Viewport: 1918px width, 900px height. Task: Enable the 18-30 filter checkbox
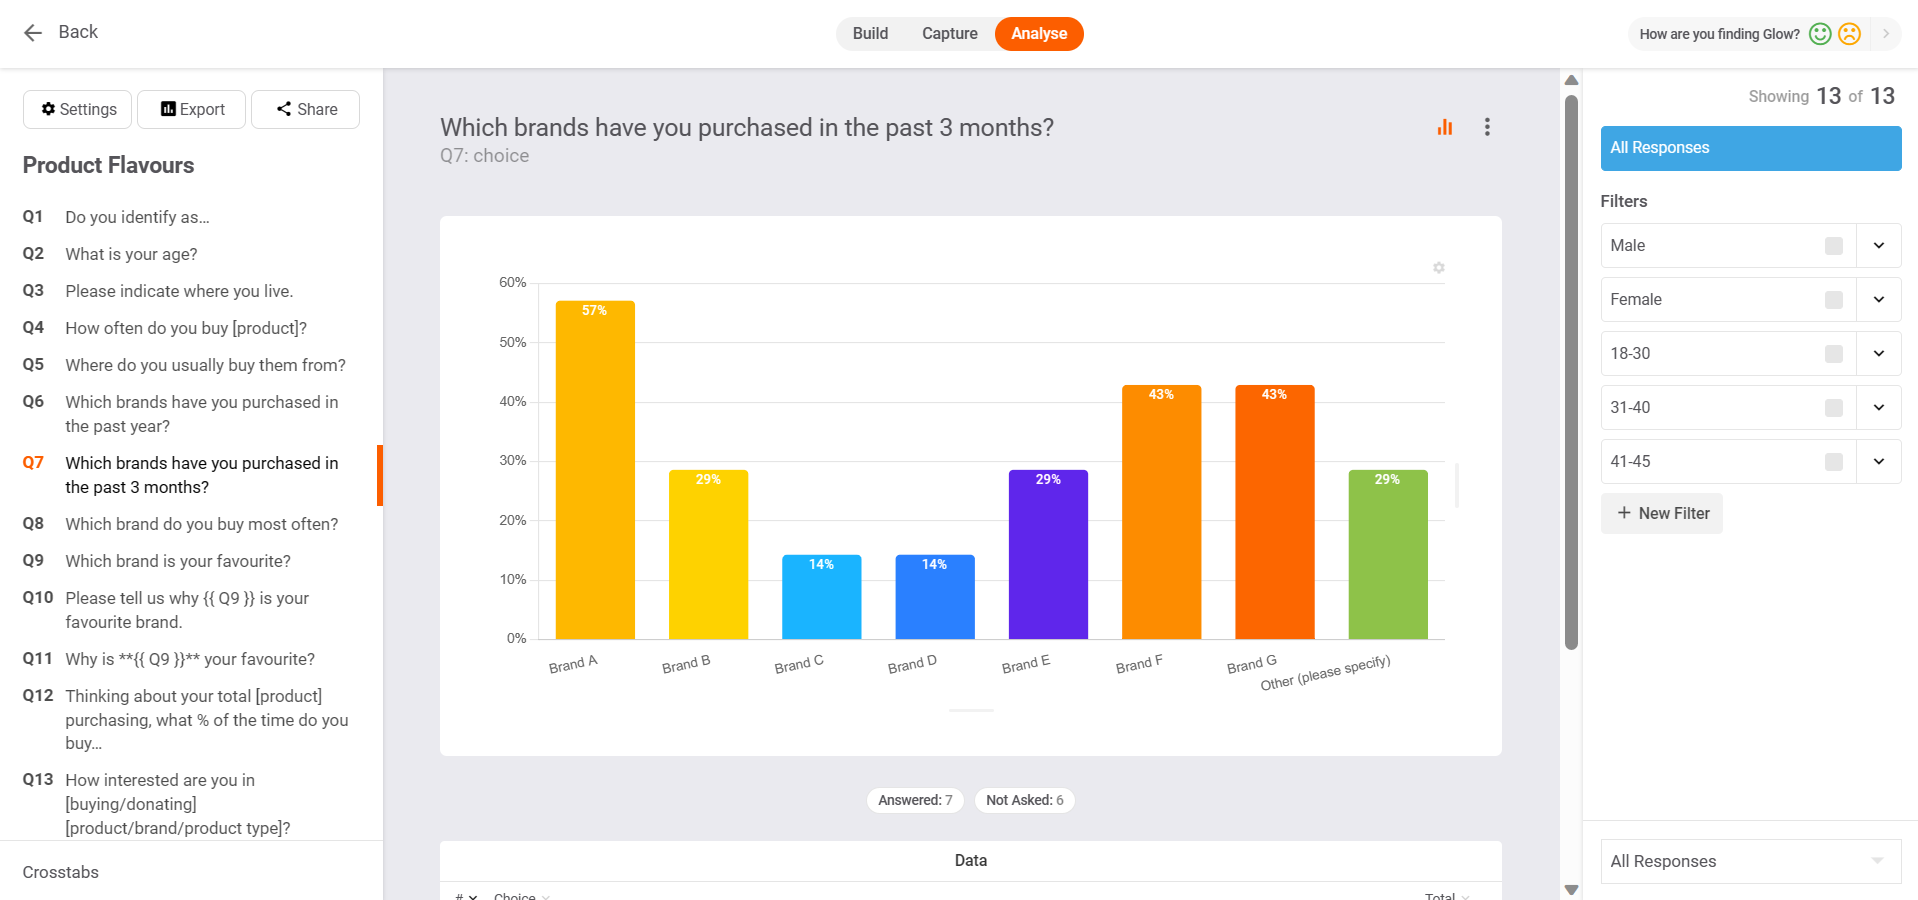1834,354
